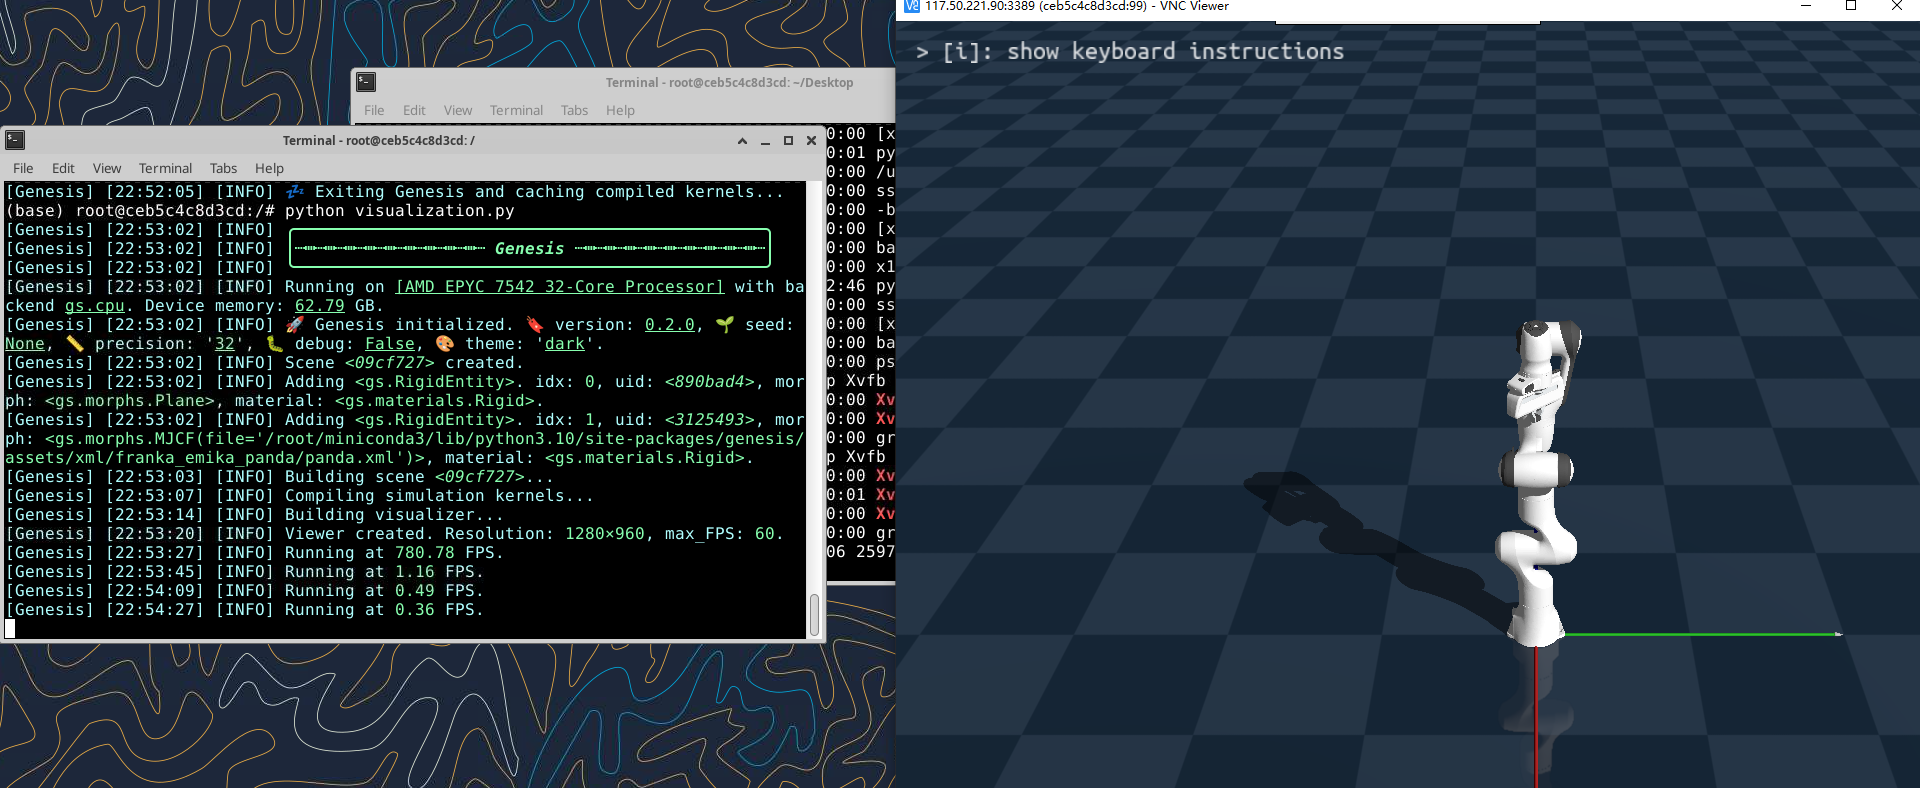Open Help menu in the front Terminal window
This screenshot has width=1920, height=788.
pos(269,168)
